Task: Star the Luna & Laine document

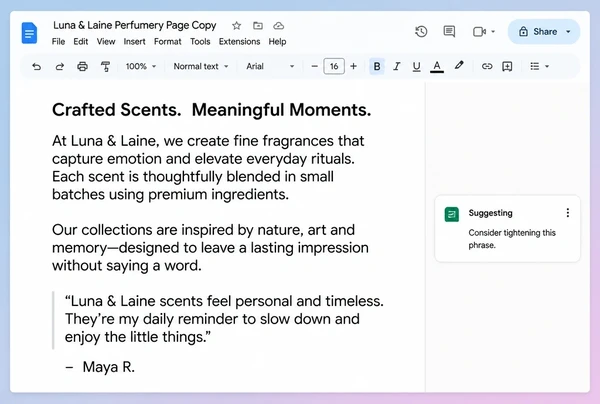Action: pos(236,26)
